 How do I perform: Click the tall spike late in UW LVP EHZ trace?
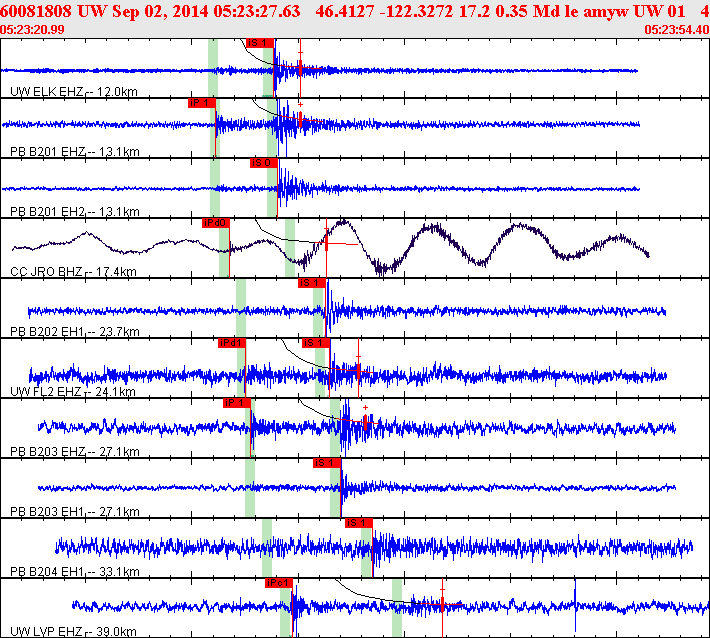[x=575, y=605]
